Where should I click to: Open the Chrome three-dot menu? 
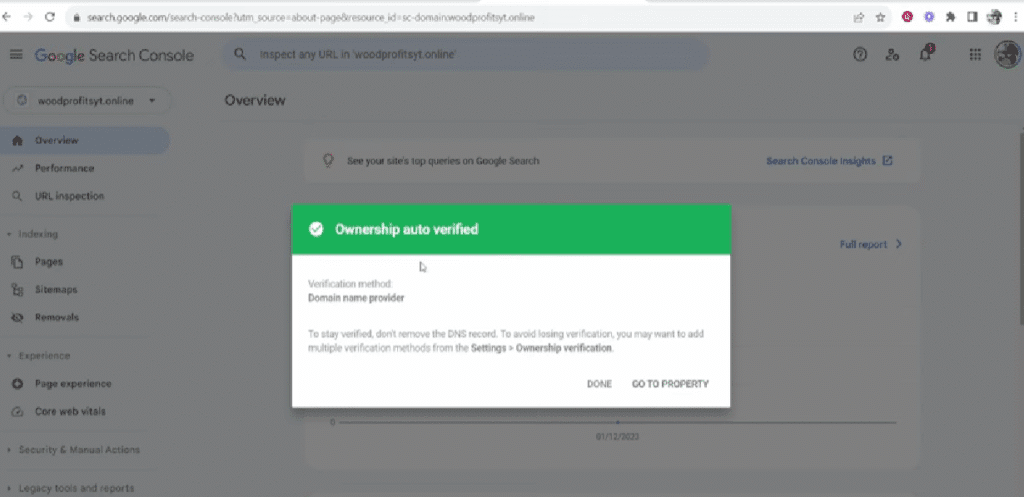click(1015, 18)
